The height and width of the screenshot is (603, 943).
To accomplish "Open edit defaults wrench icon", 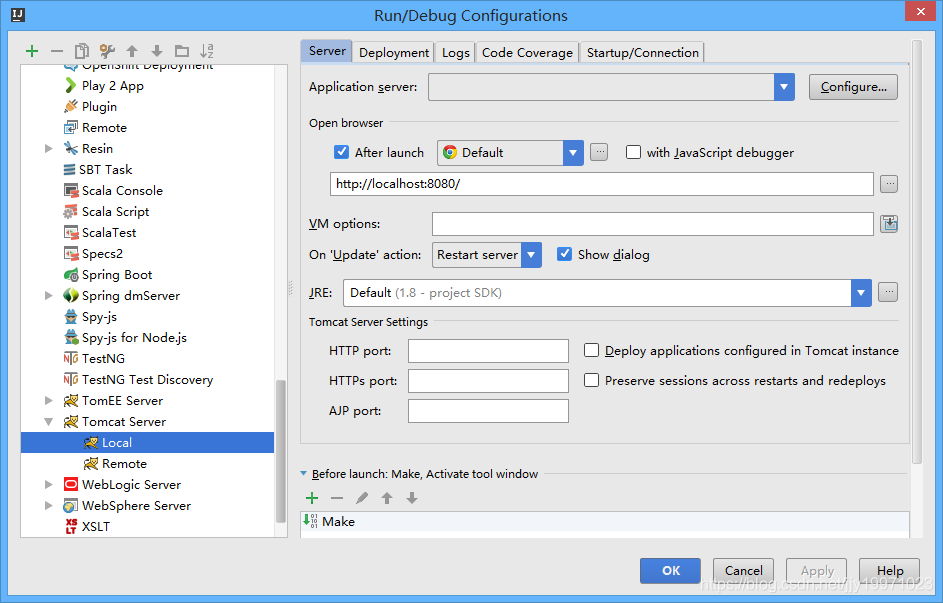I will coord(107,51).
